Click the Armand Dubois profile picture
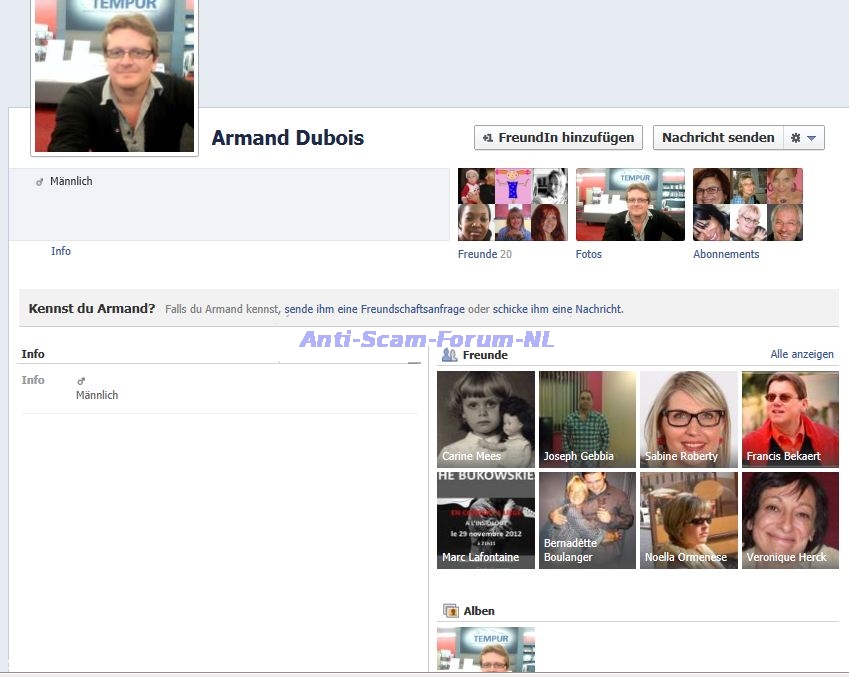This screenshot has width=849, height=677. coord(114,75)
